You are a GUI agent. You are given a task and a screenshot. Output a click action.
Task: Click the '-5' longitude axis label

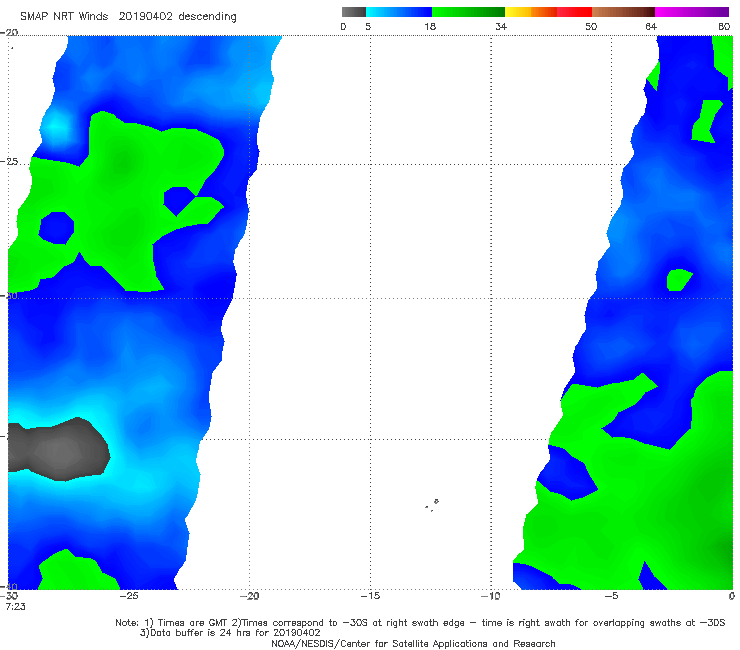point(611,596)
